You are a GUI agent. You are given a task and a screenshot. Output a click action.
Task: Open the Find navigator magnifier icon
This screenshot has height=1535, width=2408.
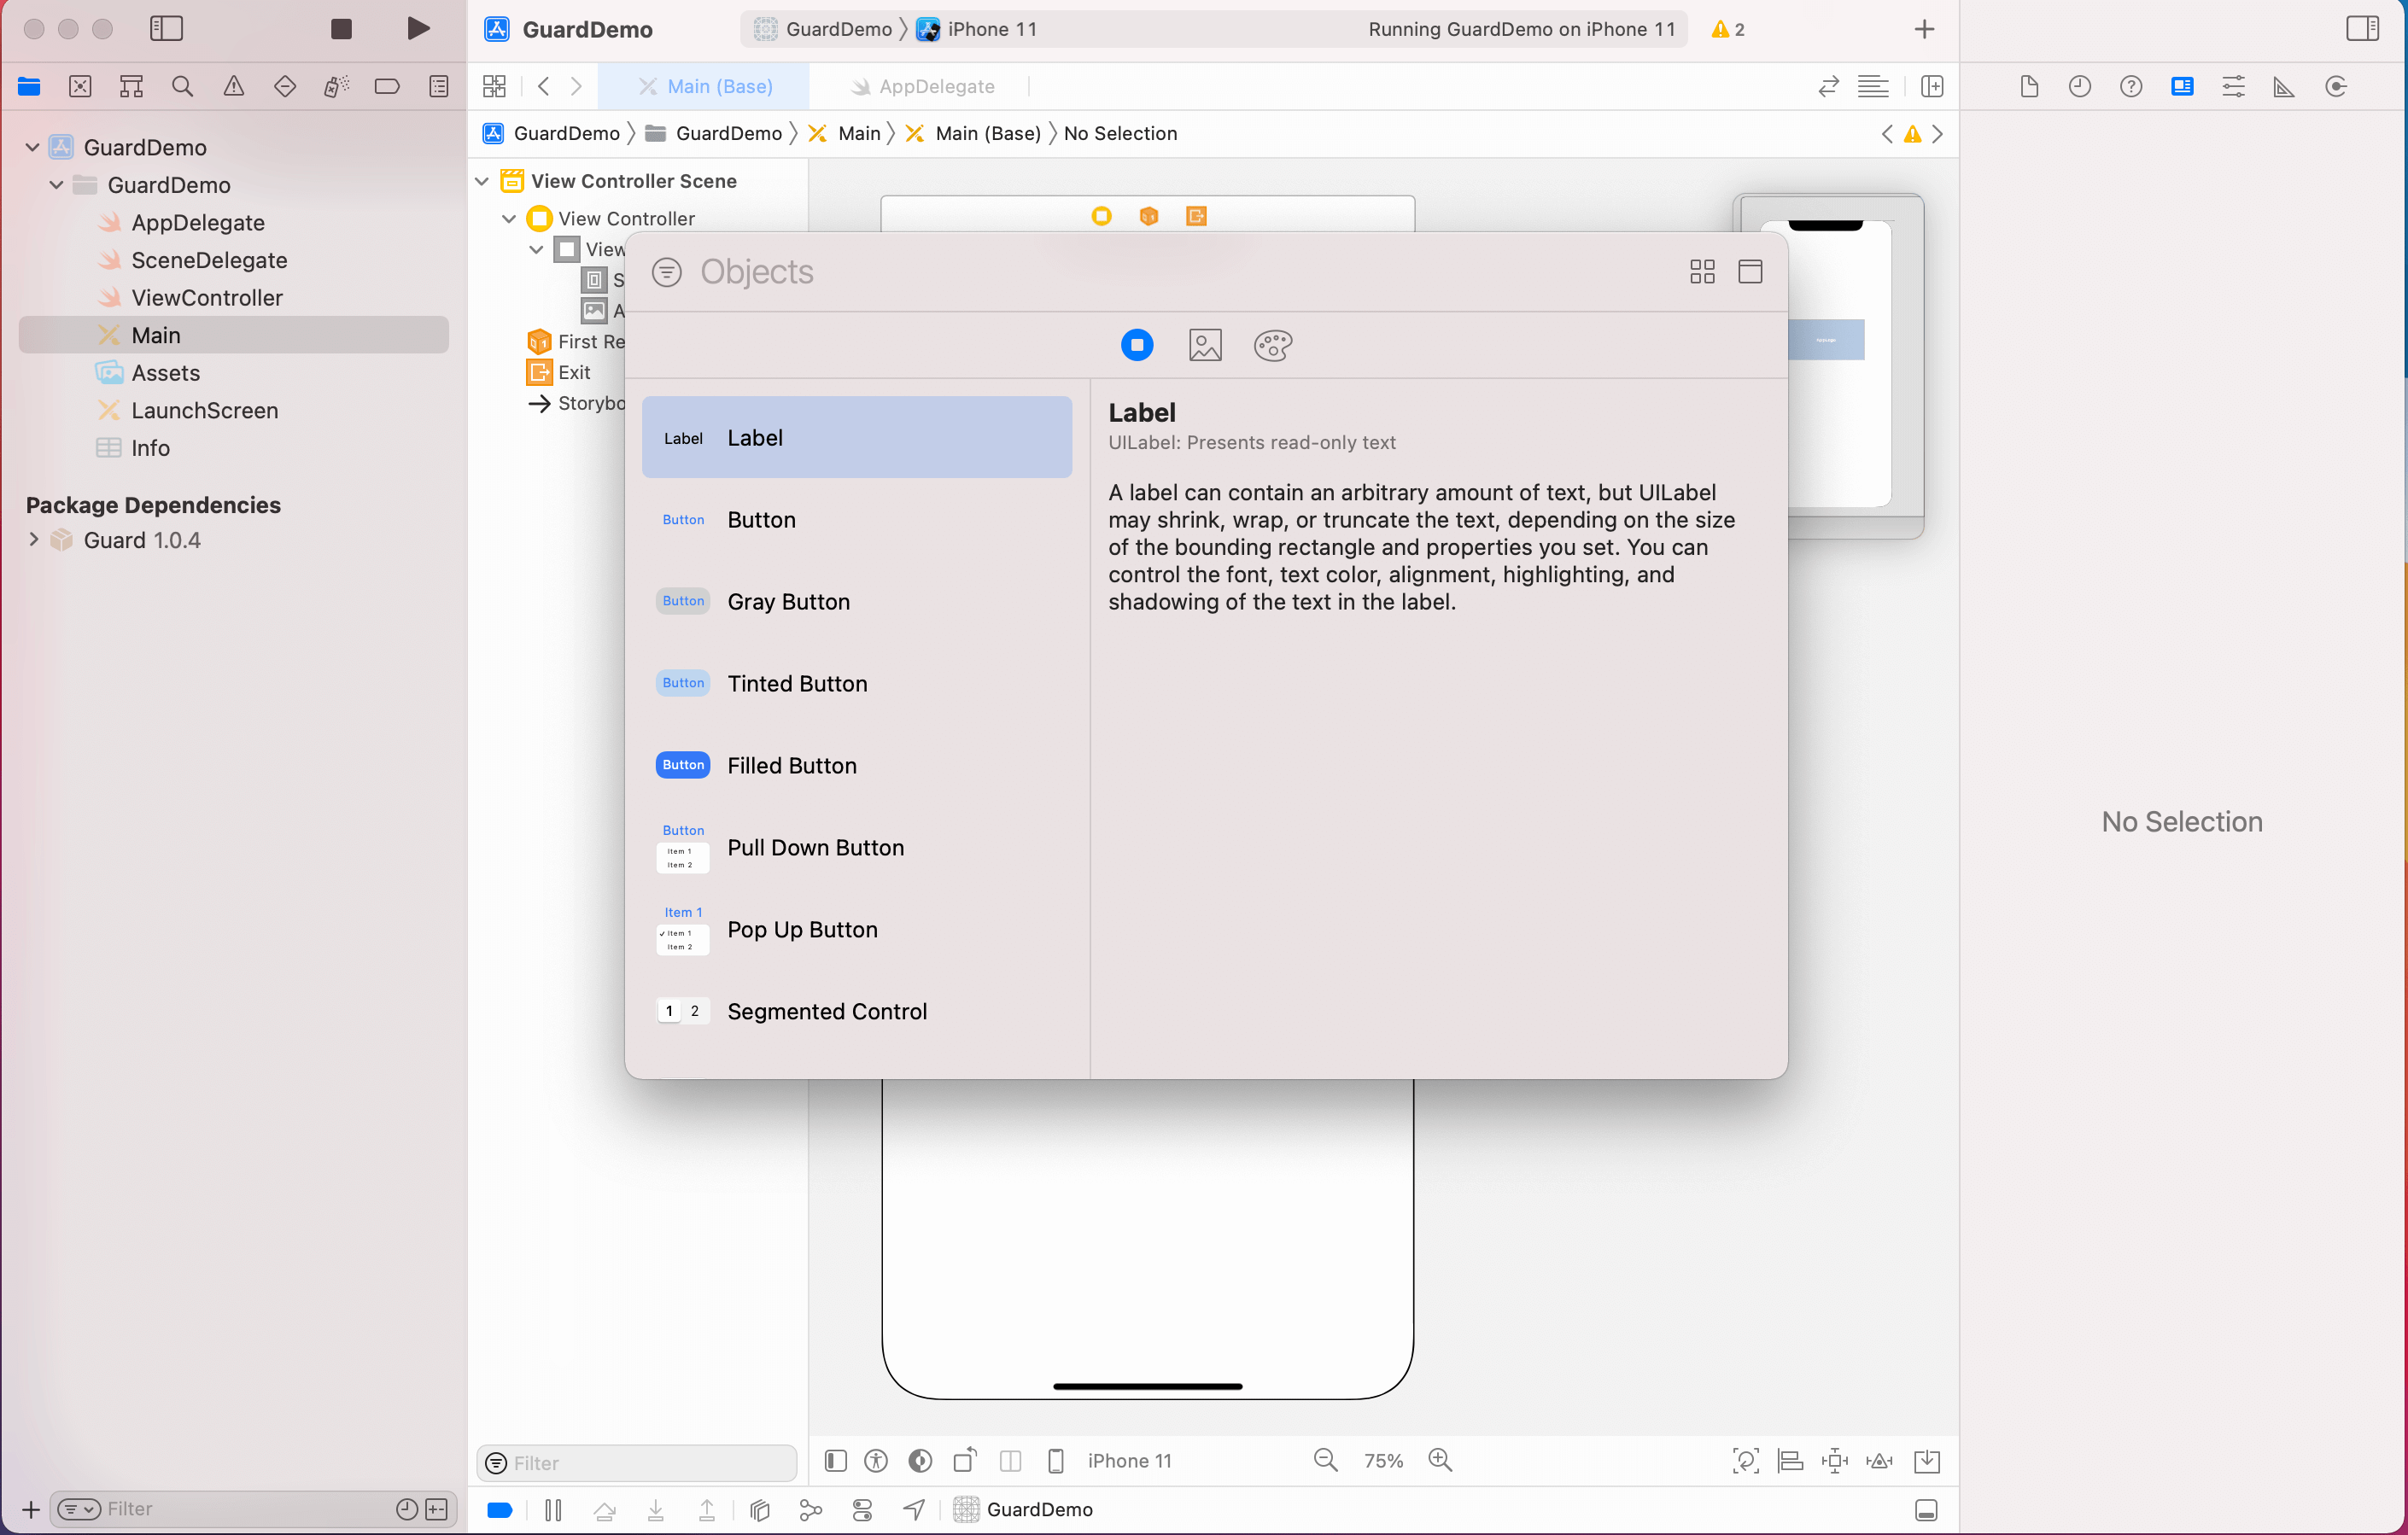pos(182,87)
